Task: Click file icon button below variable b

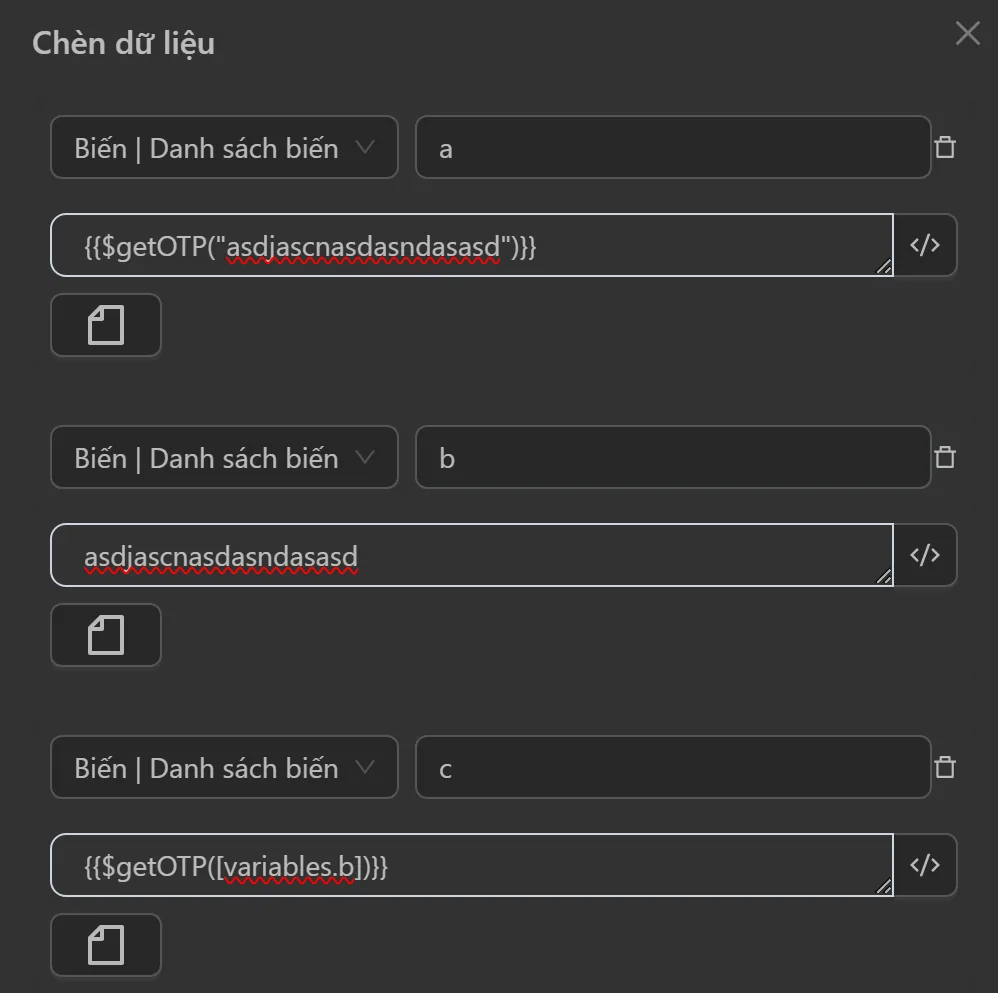Action: (x=106, y=635)
